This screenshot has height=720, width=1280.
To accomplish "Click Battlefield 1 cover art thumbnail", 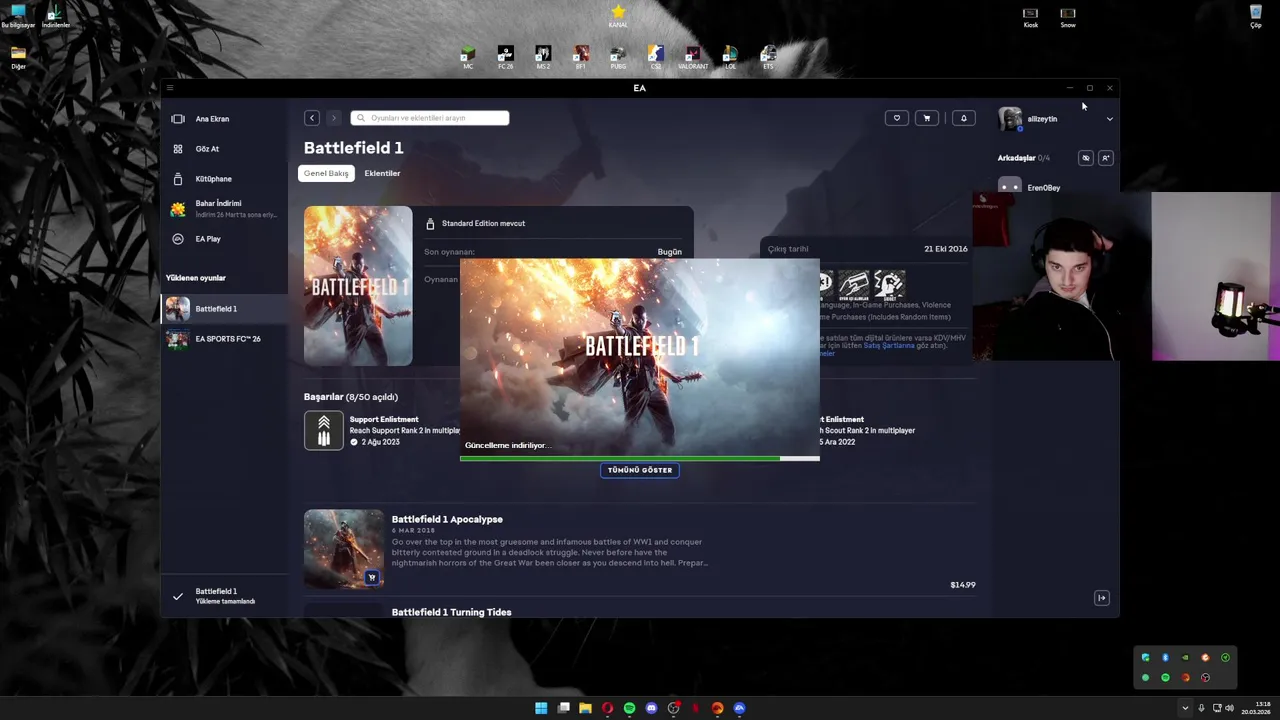I will [358, 286].
